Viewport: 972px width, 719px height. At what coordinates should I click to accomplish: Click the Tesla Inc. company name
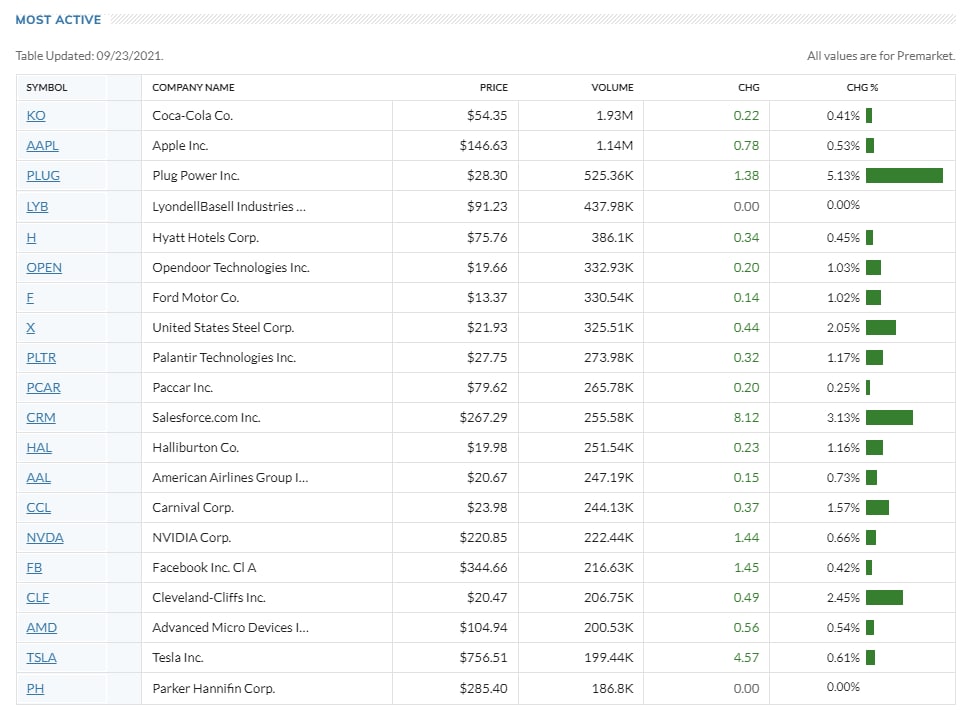point(177,658)
